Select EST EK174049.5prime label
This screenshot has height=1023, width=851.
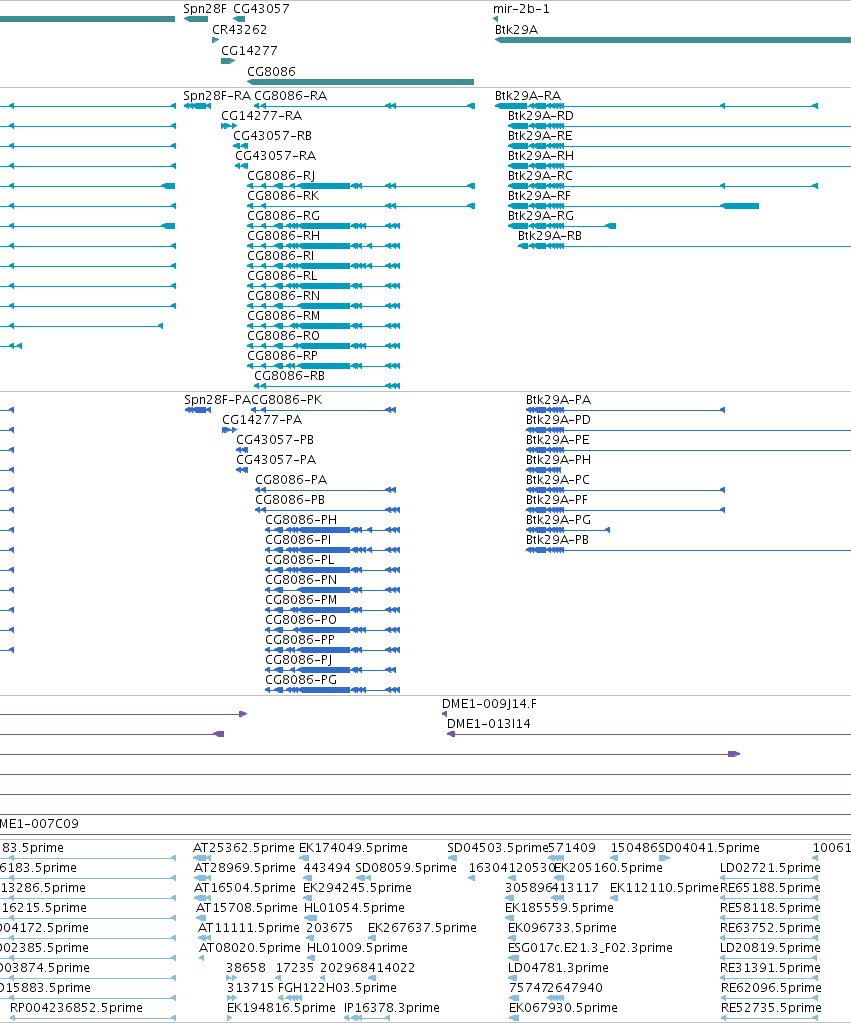(x=353, y=847)
